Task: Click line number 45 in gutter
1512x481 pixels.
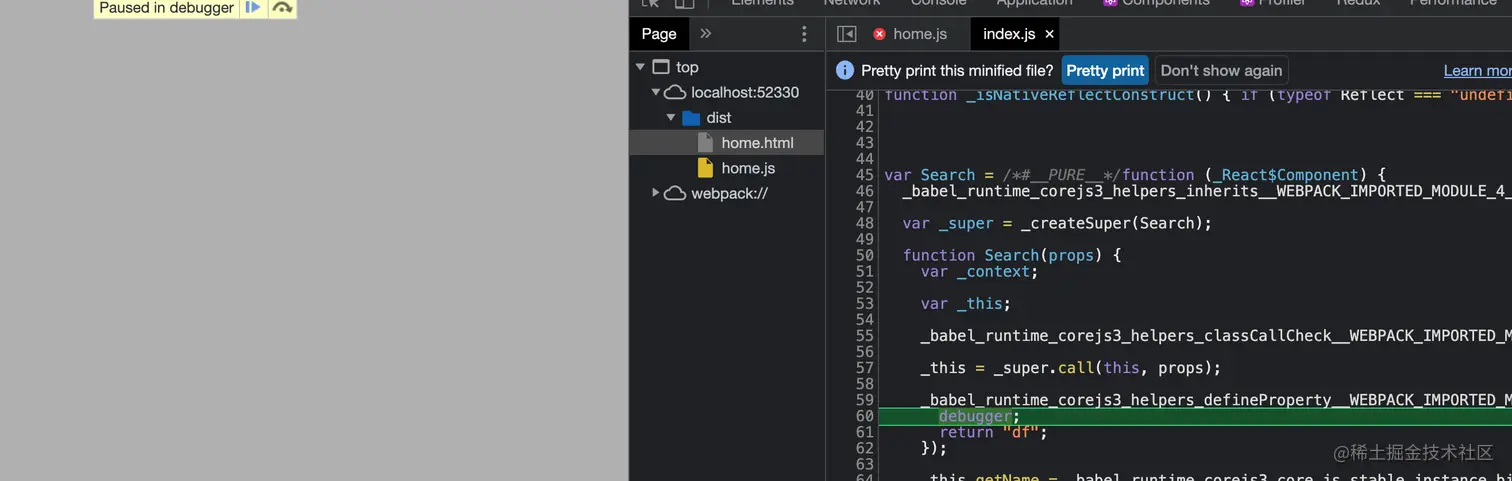Action: click(864, 175)
